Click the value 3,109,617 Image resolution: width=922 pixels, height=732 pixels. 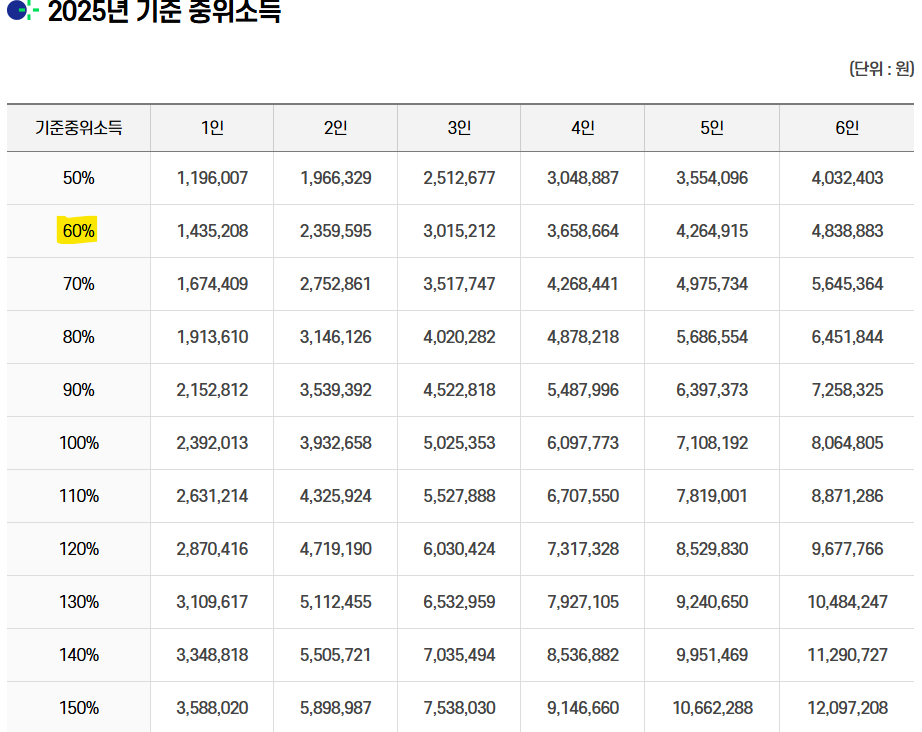(212, 601)
